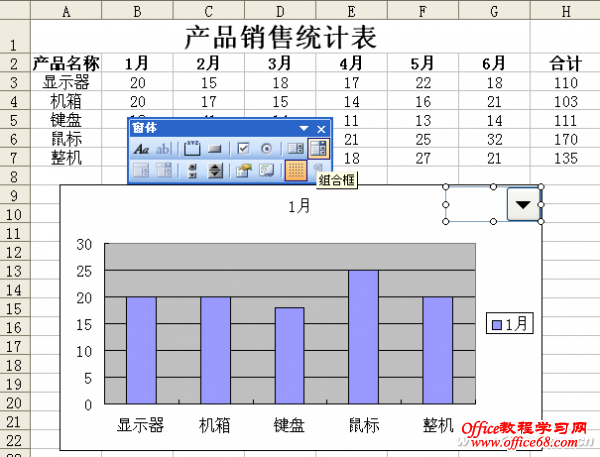600x457 pixels.
Task: Select the 机箱 bar in the chart
Action: pyautogui.click(x=215, y=350)
